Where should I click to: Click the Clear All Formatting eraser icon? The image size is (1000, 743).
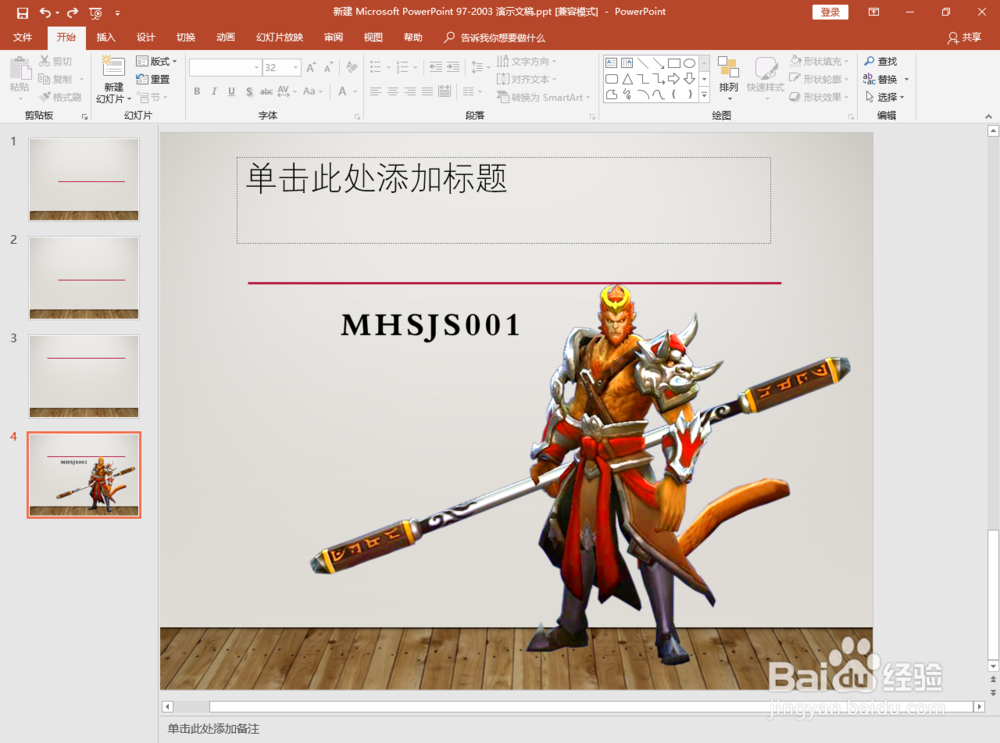click(x=351, y=67)
